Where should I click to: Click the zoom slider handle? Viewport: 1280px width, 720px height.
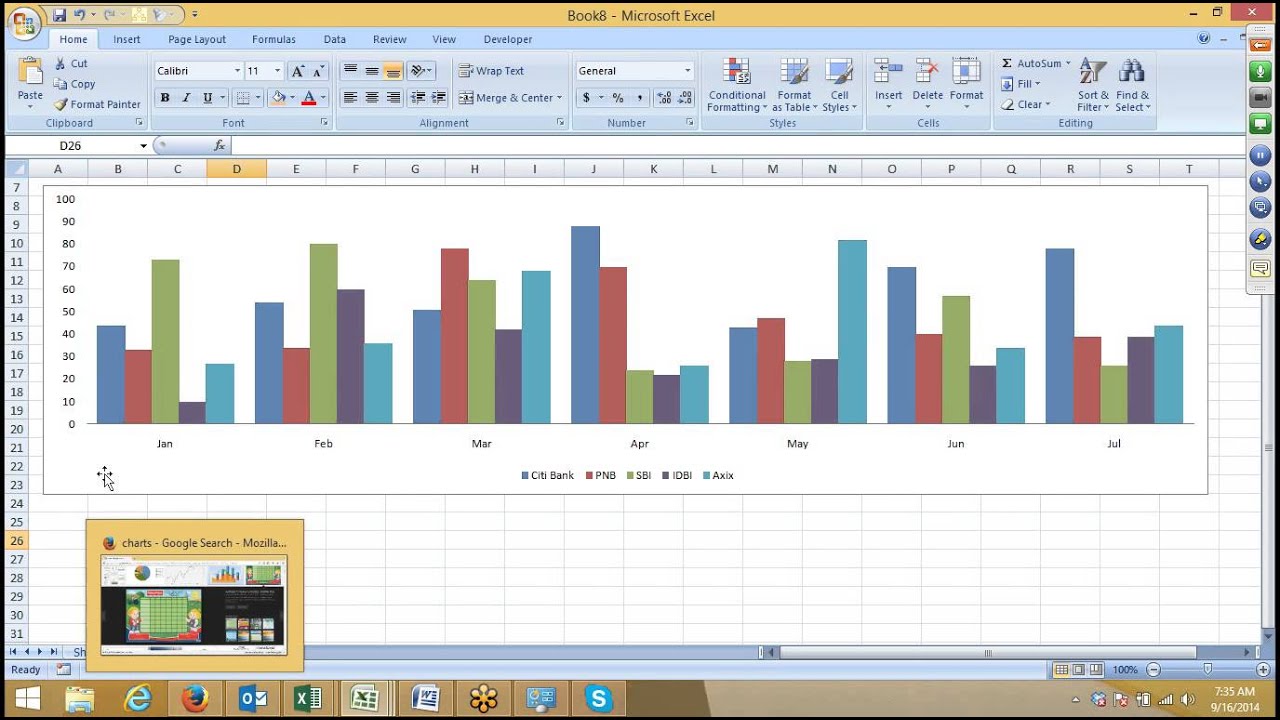(x=1208, y=670)
